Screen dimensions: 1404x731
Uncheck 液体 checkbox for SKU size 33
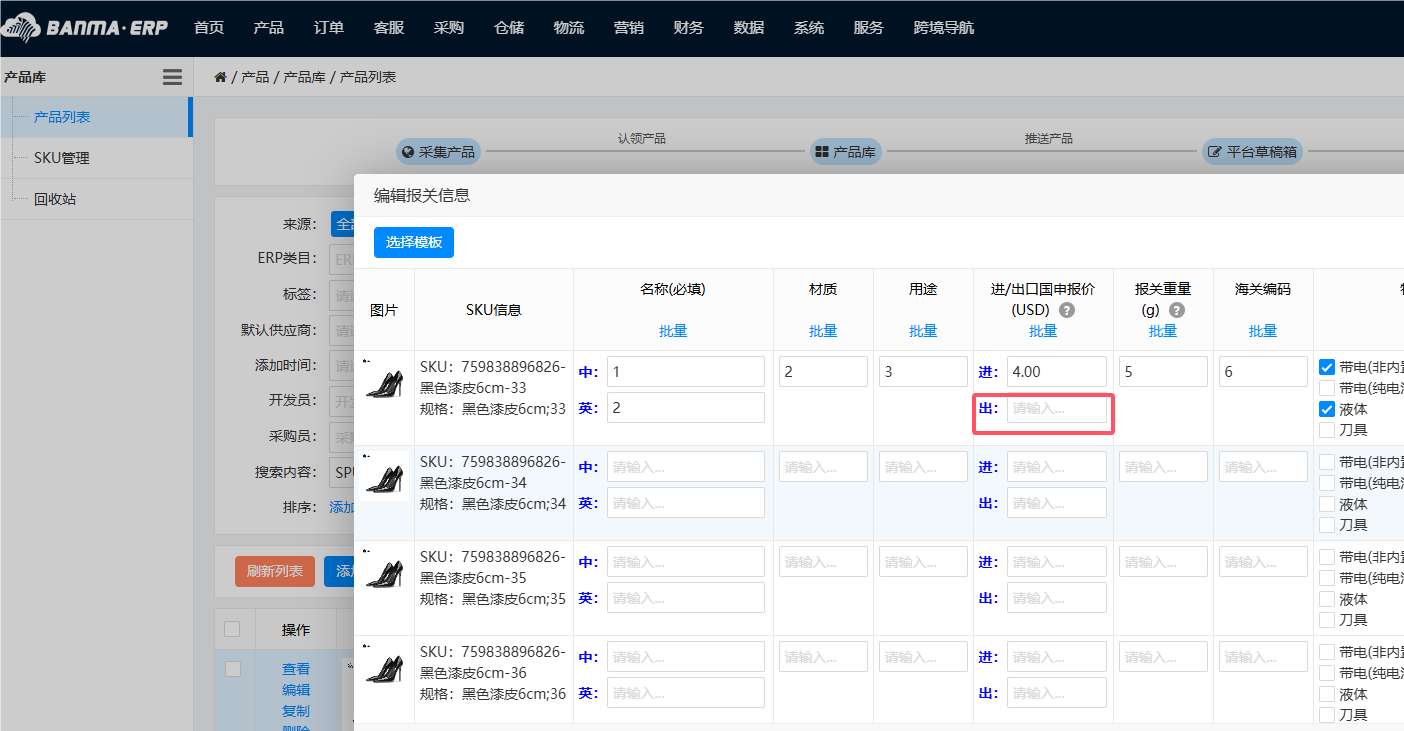(1327, 409)
